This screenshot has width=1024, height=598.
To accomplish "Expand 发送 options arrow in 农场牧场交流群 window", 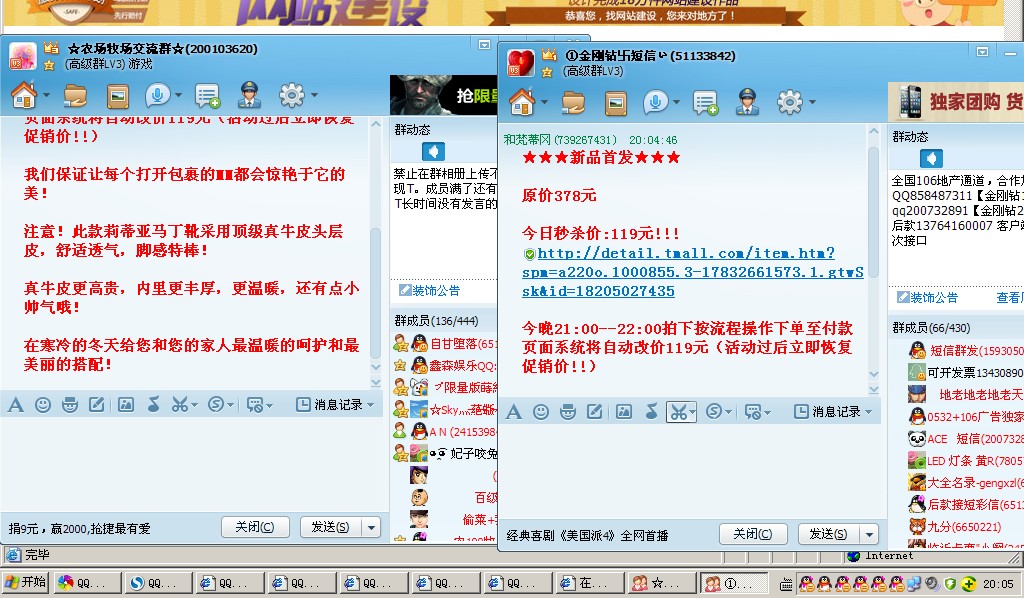I will point(372,527).
